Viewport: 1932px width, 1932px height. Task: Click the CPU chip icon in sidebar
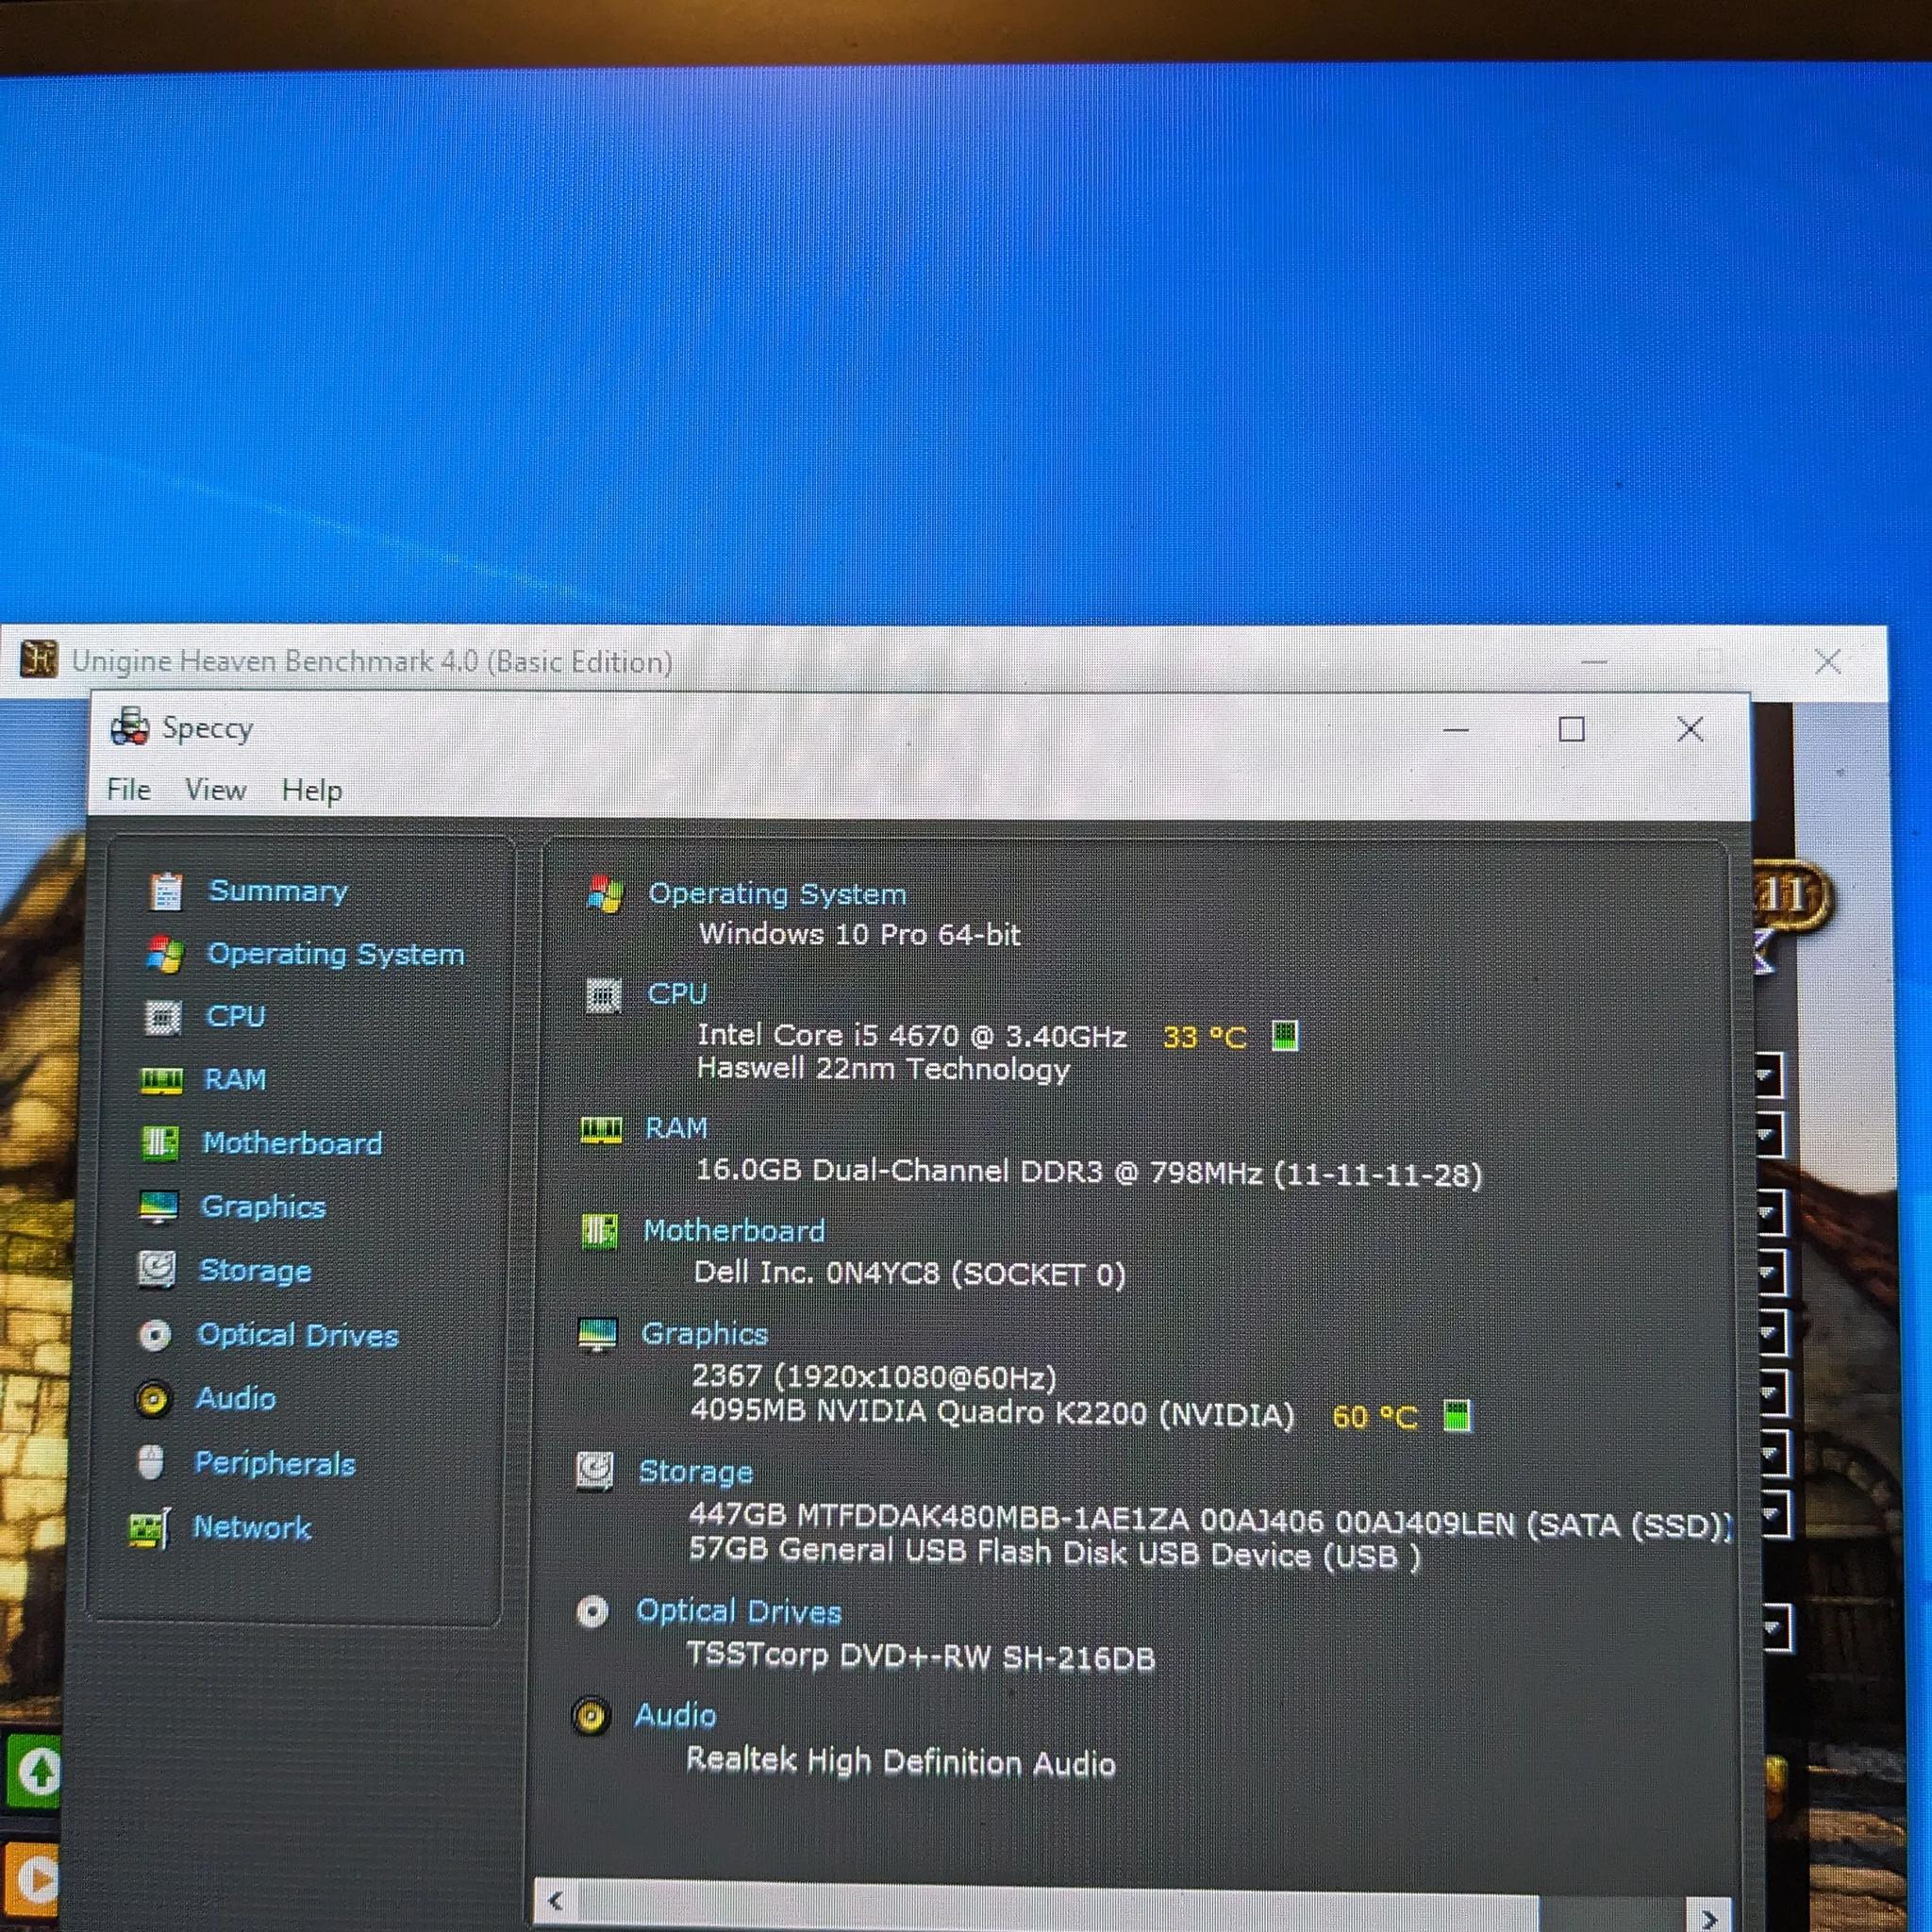[x=163, y=1017]
